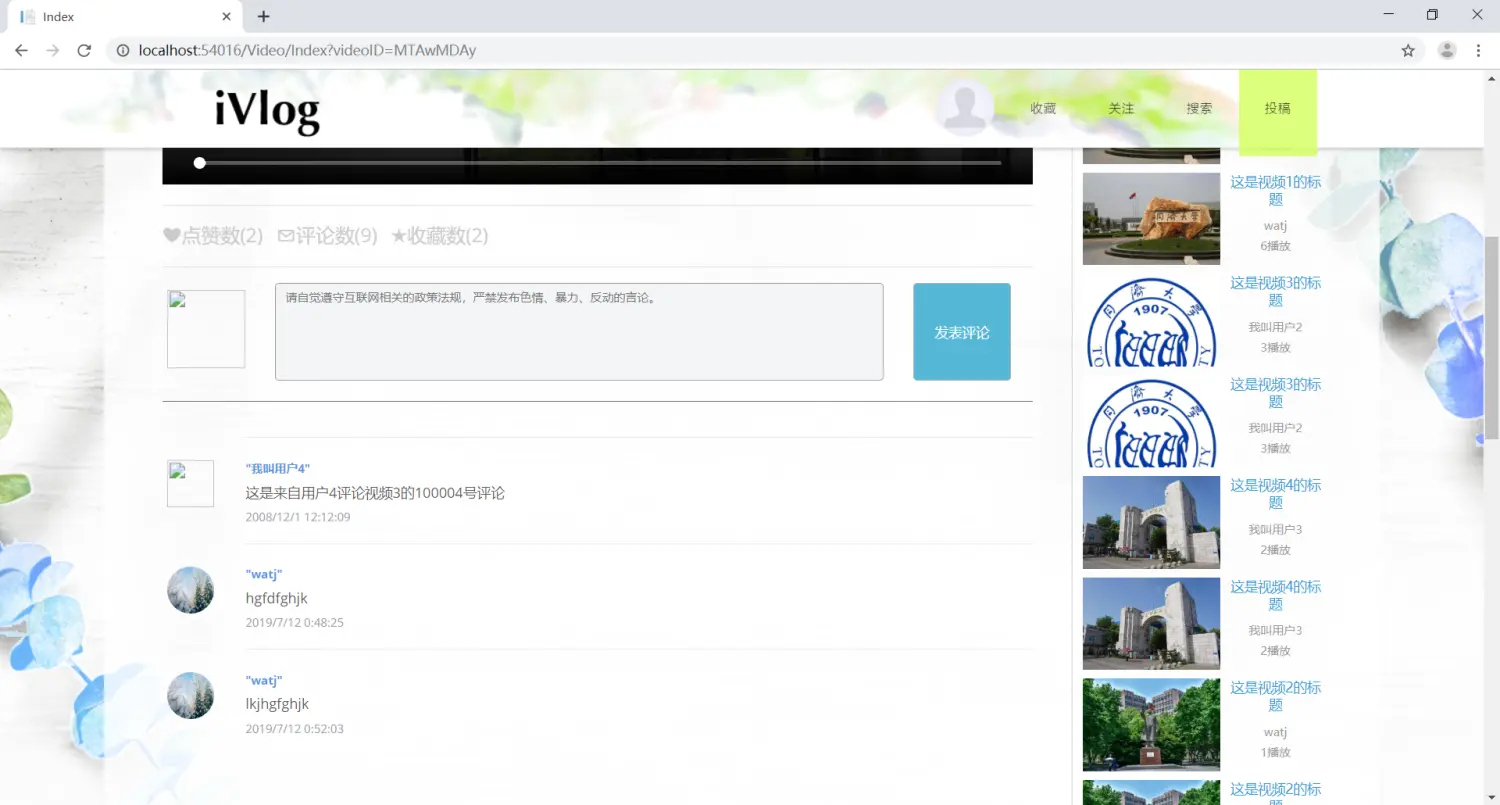The image size is (1500, 805).
Task: Click the envelope 评论数 counter
Action: click(x=327, y=236)
